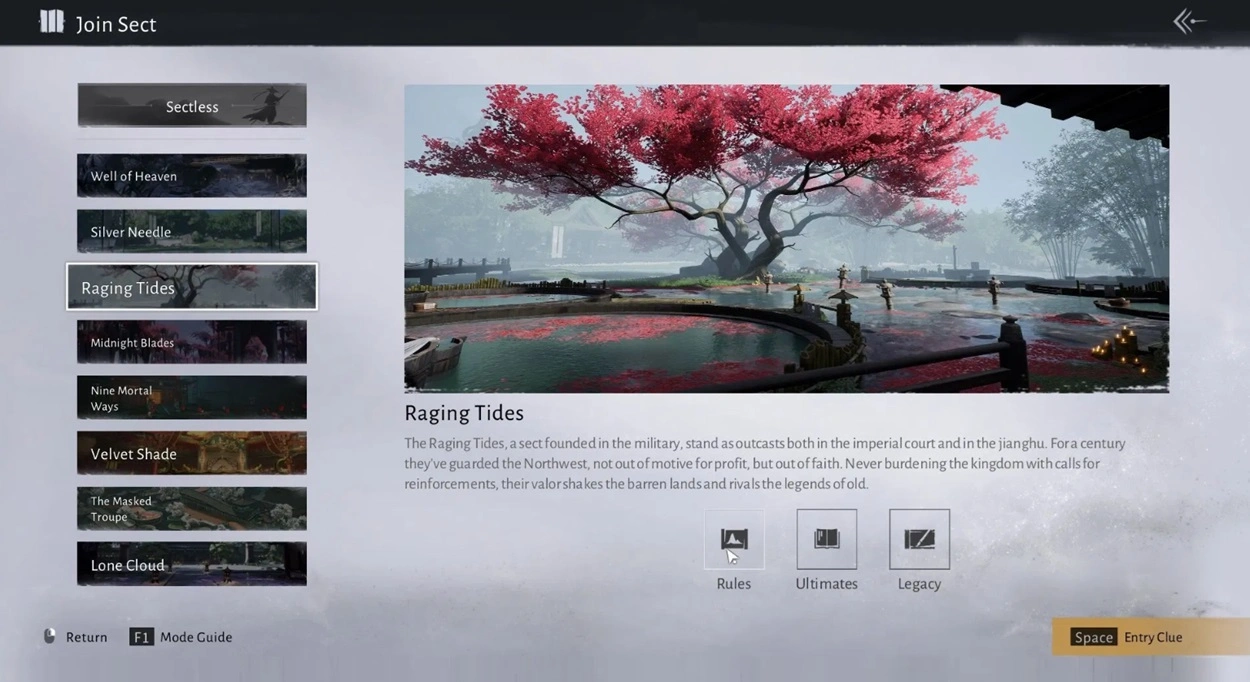Image resolution: width=1250 pixels, height=682 pixels.
Task: Choose The Masked Troupe sect
Action: tap(192, 509)
